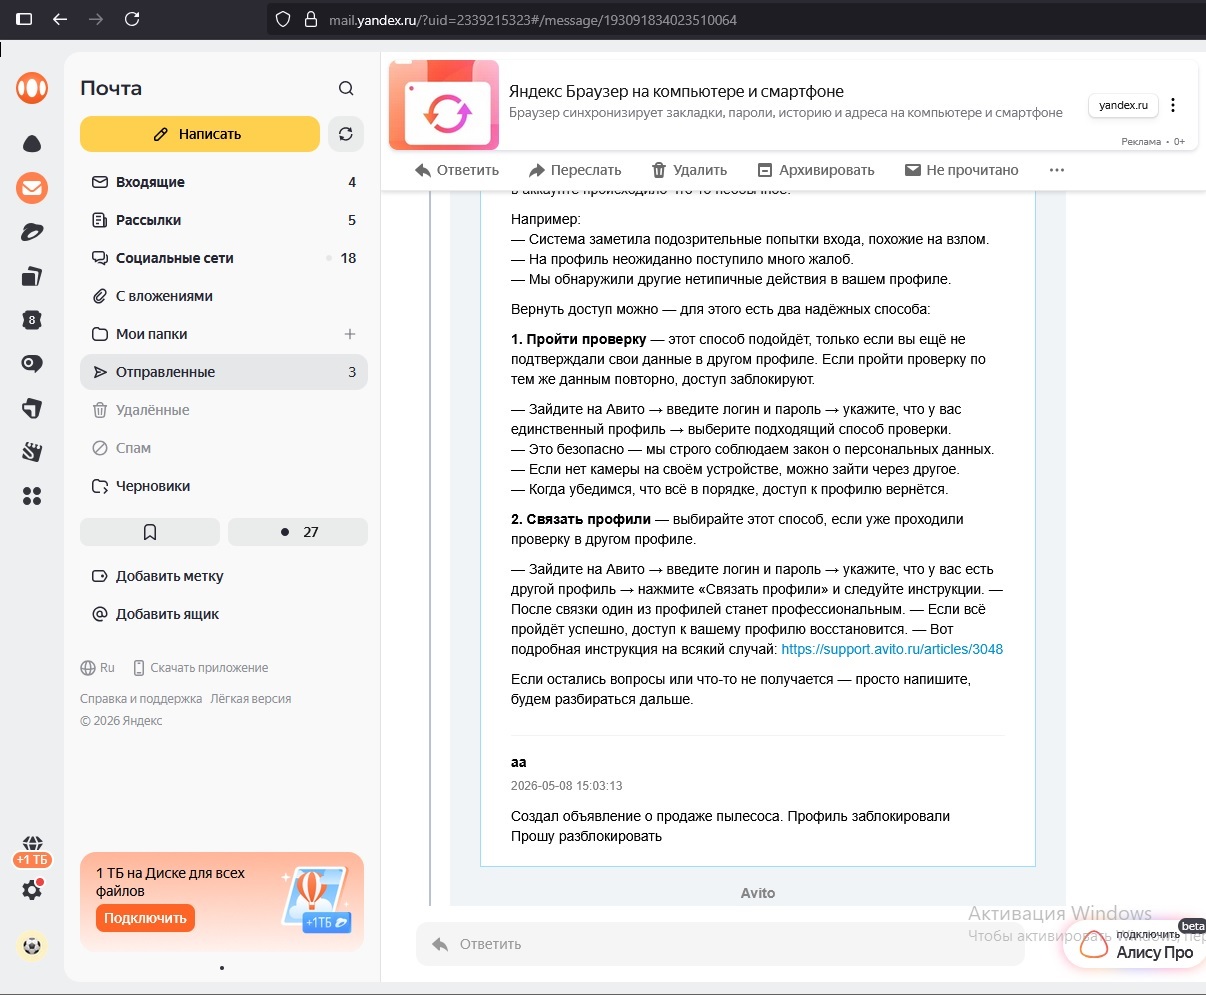Open the ad's three-dot options menu
The height and width of the screenshot is (995, 1206).
point(1173,105)
